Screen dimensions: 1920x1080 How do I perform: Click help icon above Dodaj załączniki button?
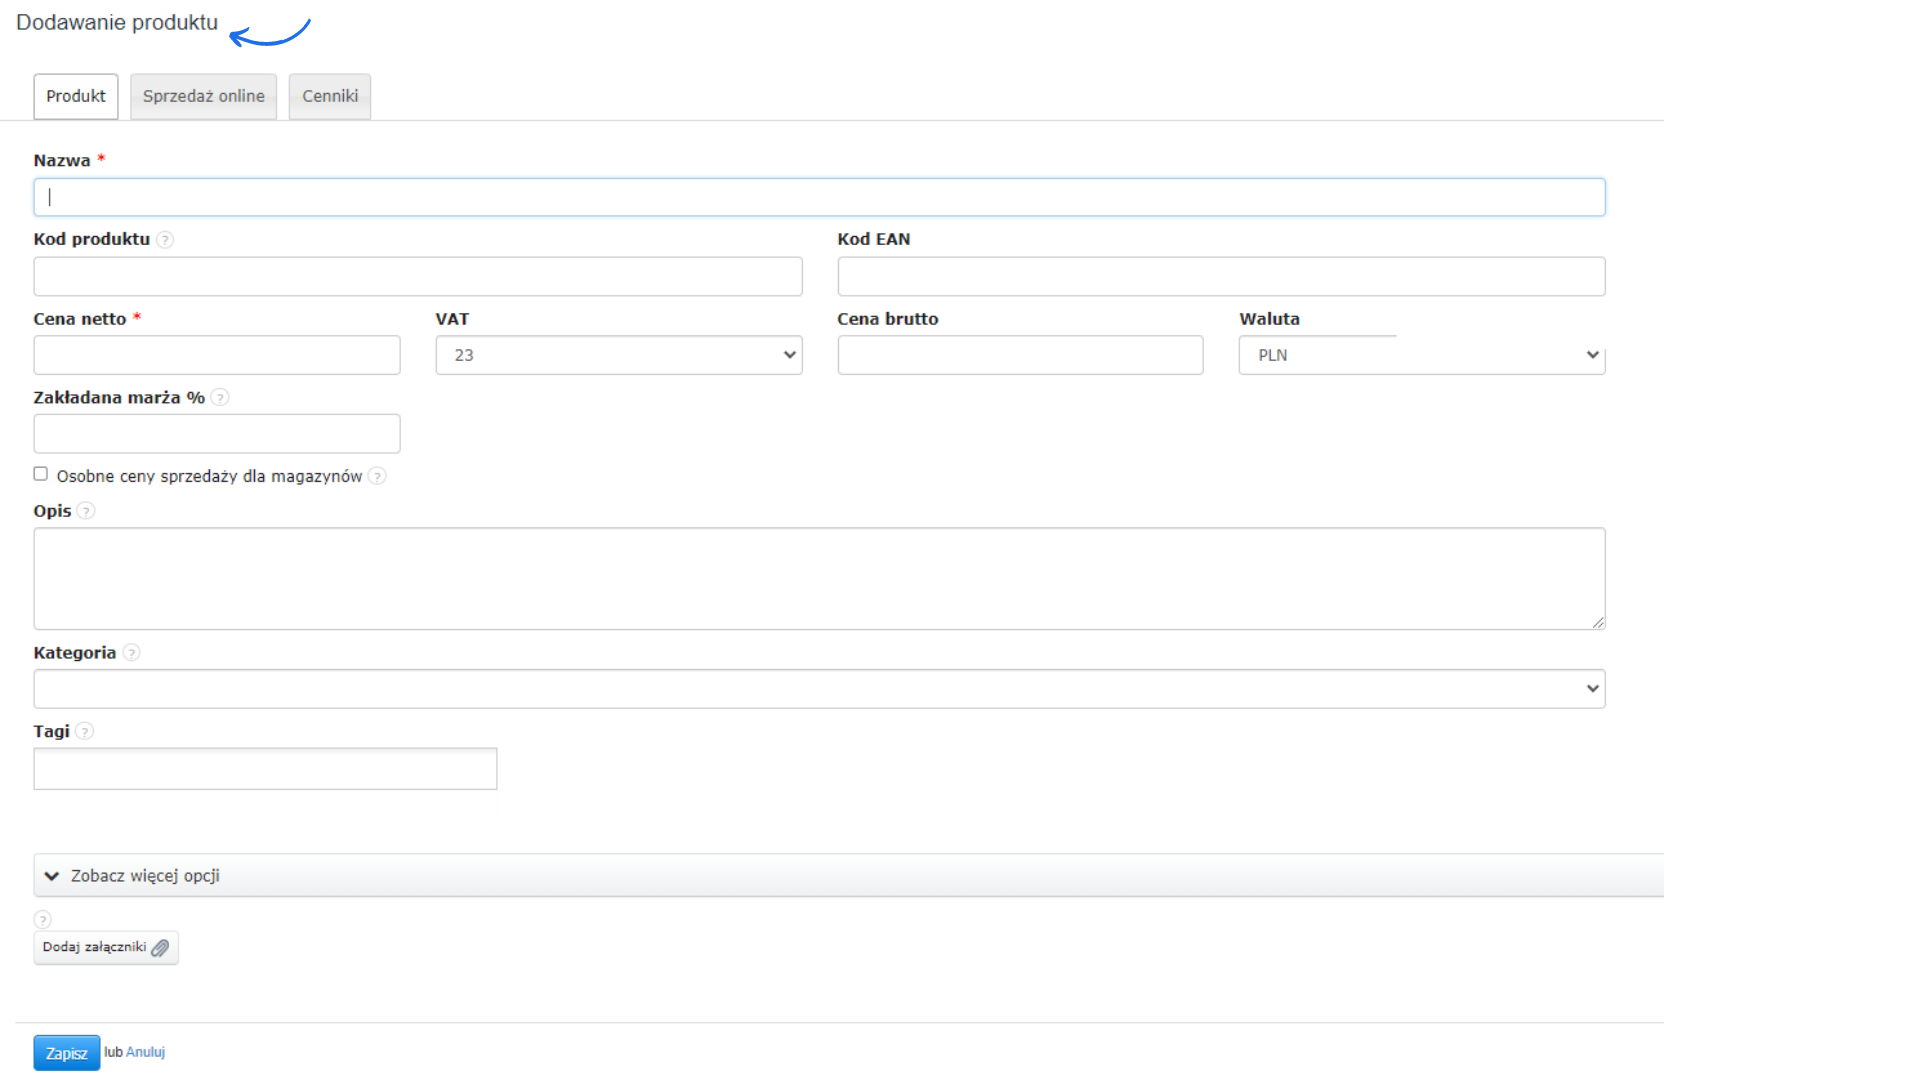point(42,919)
